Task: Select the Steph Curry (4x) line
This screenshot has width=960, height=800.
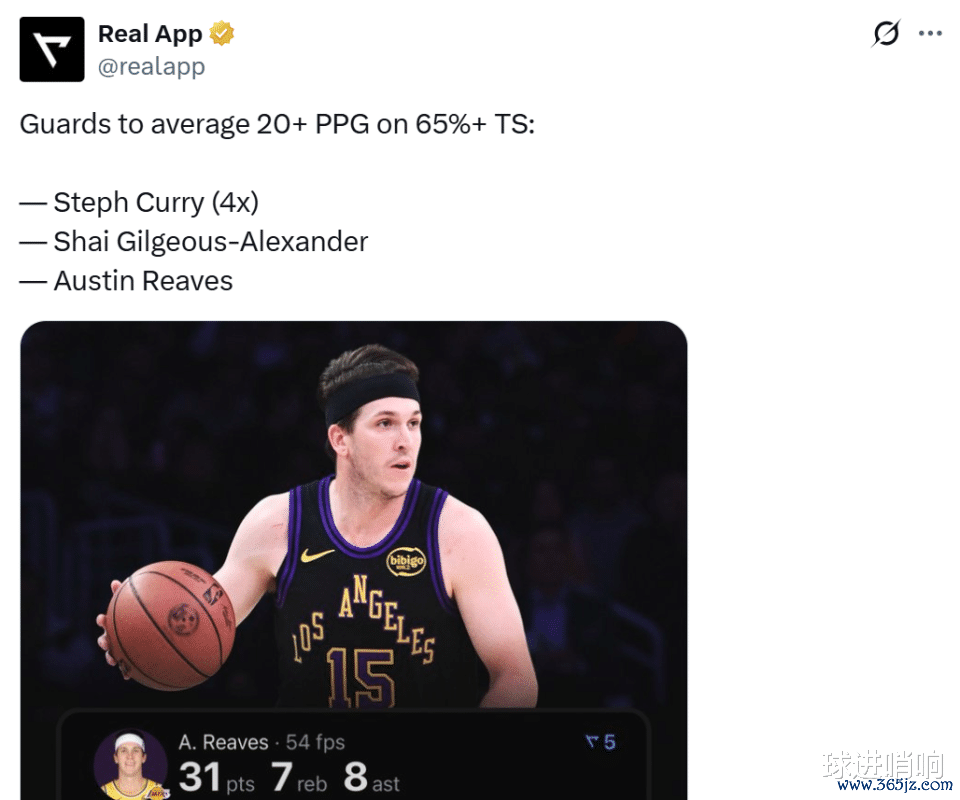Action: click(x=139, y=203)
